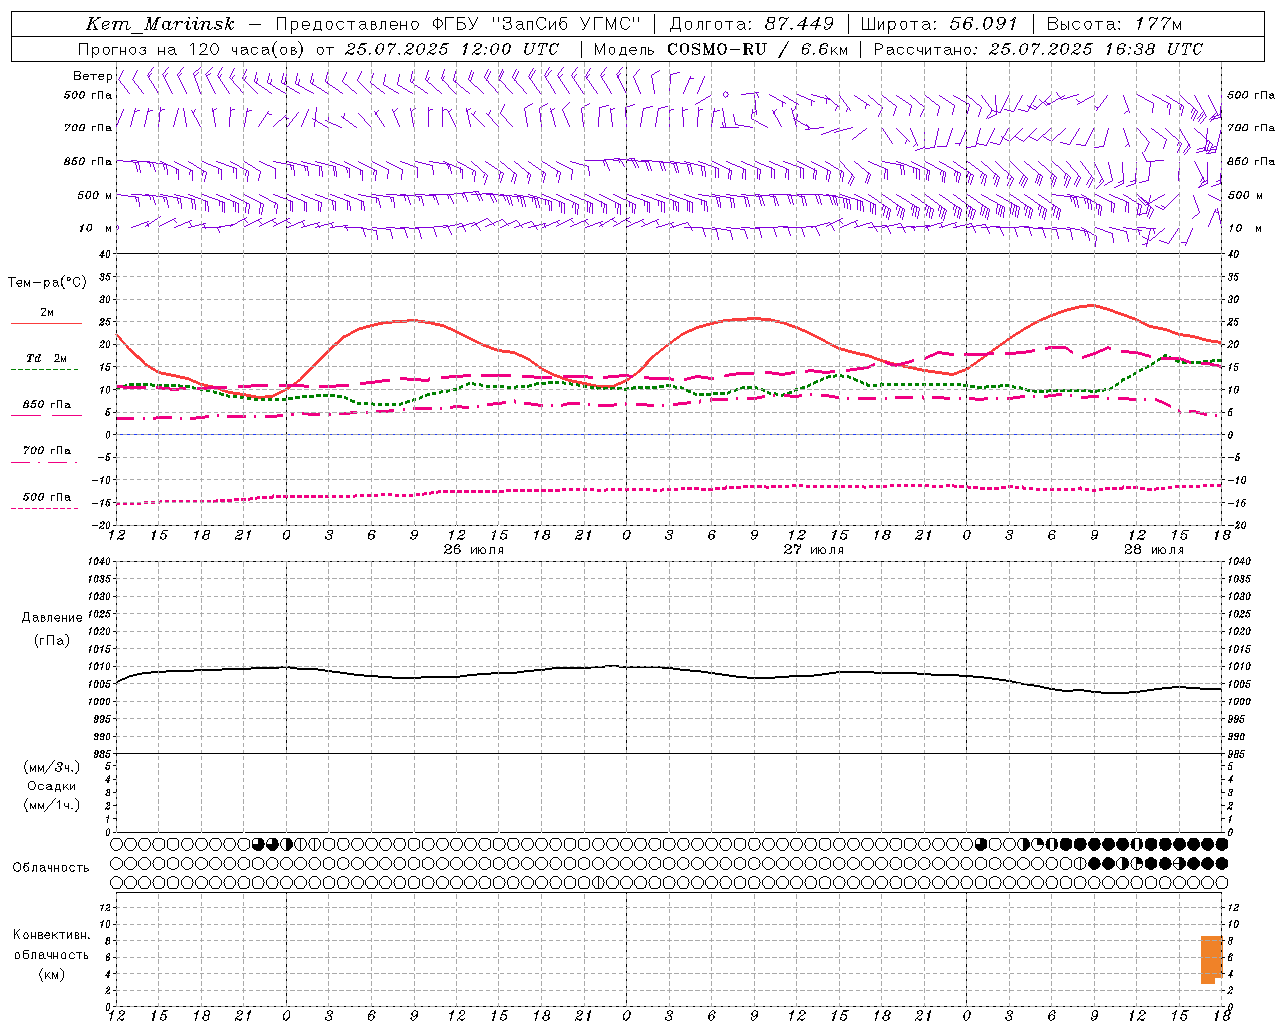Click the Конвективн. convective cloud label
Image resolution: width=1280 pixels, height=1024 pixels.
(x=51, y=935)
